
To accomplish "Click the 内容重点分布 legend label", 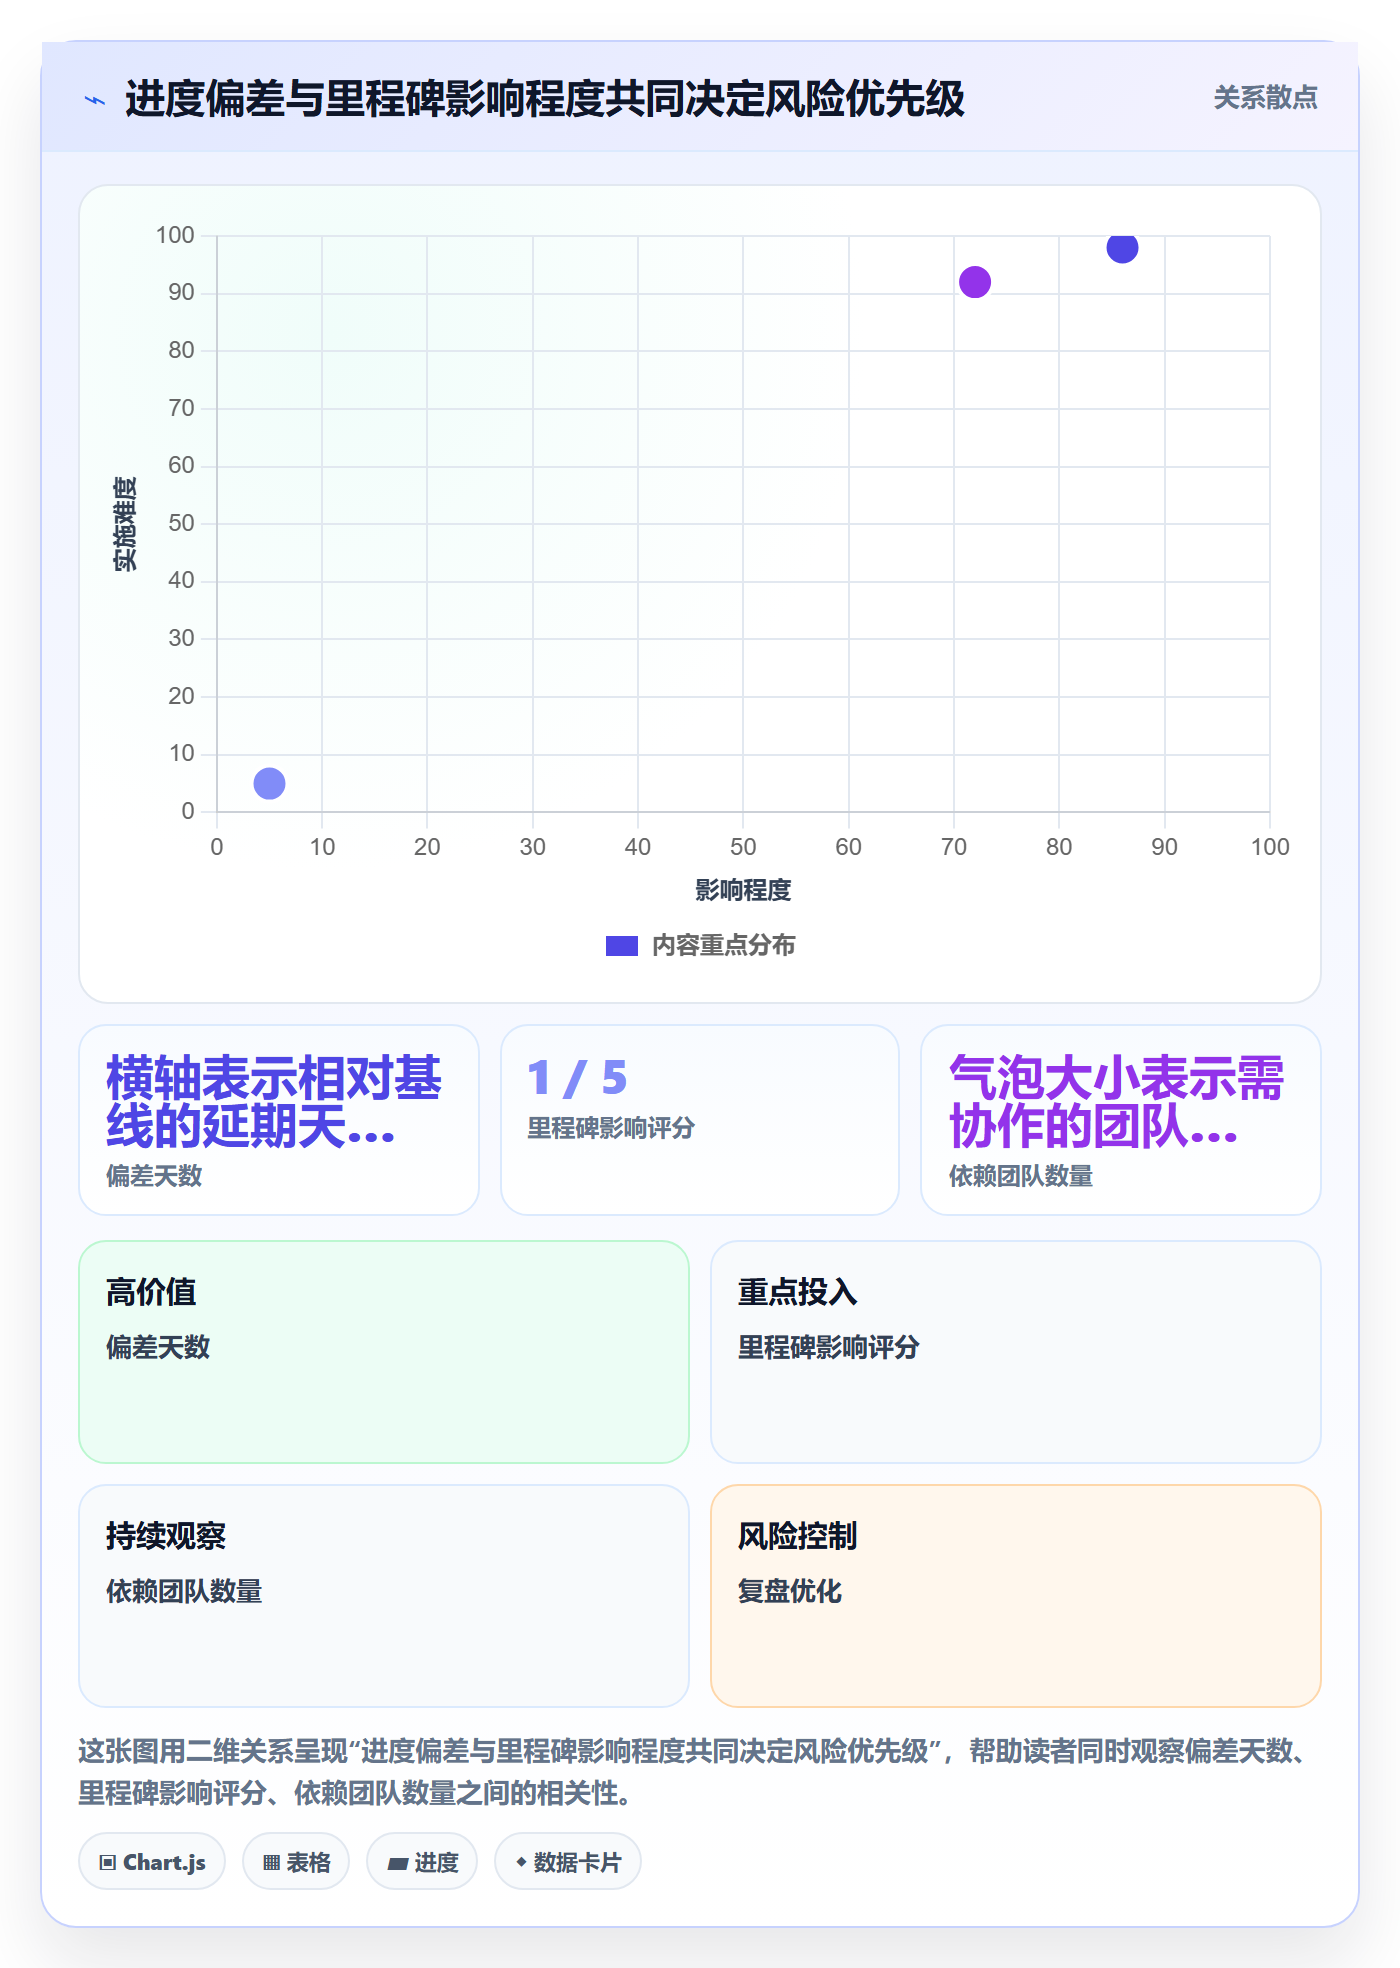I will point(723,946).
